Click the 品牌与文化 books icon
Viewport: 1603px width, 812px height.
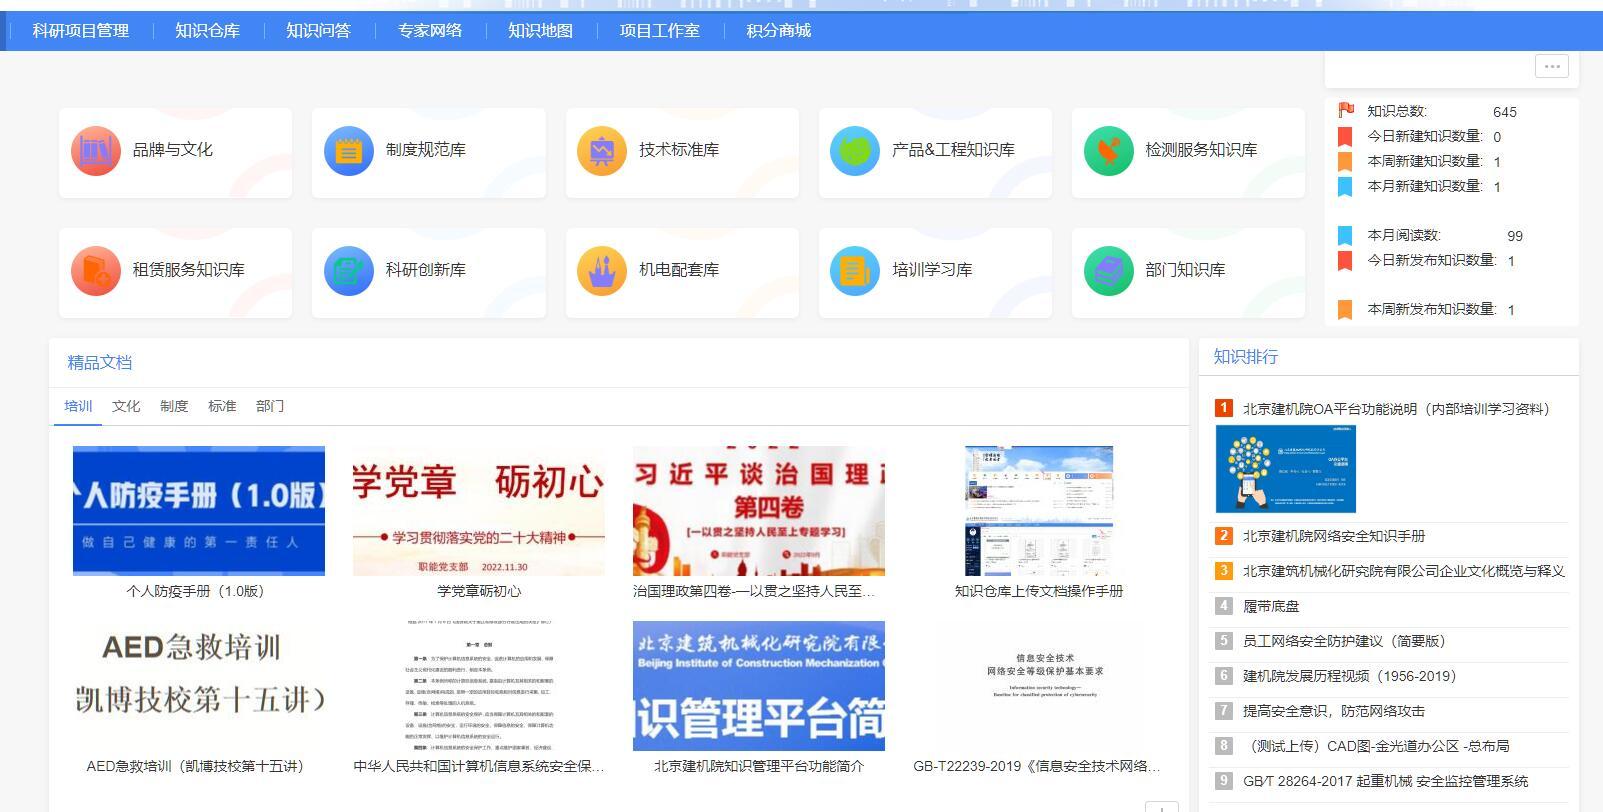[96, 151]
